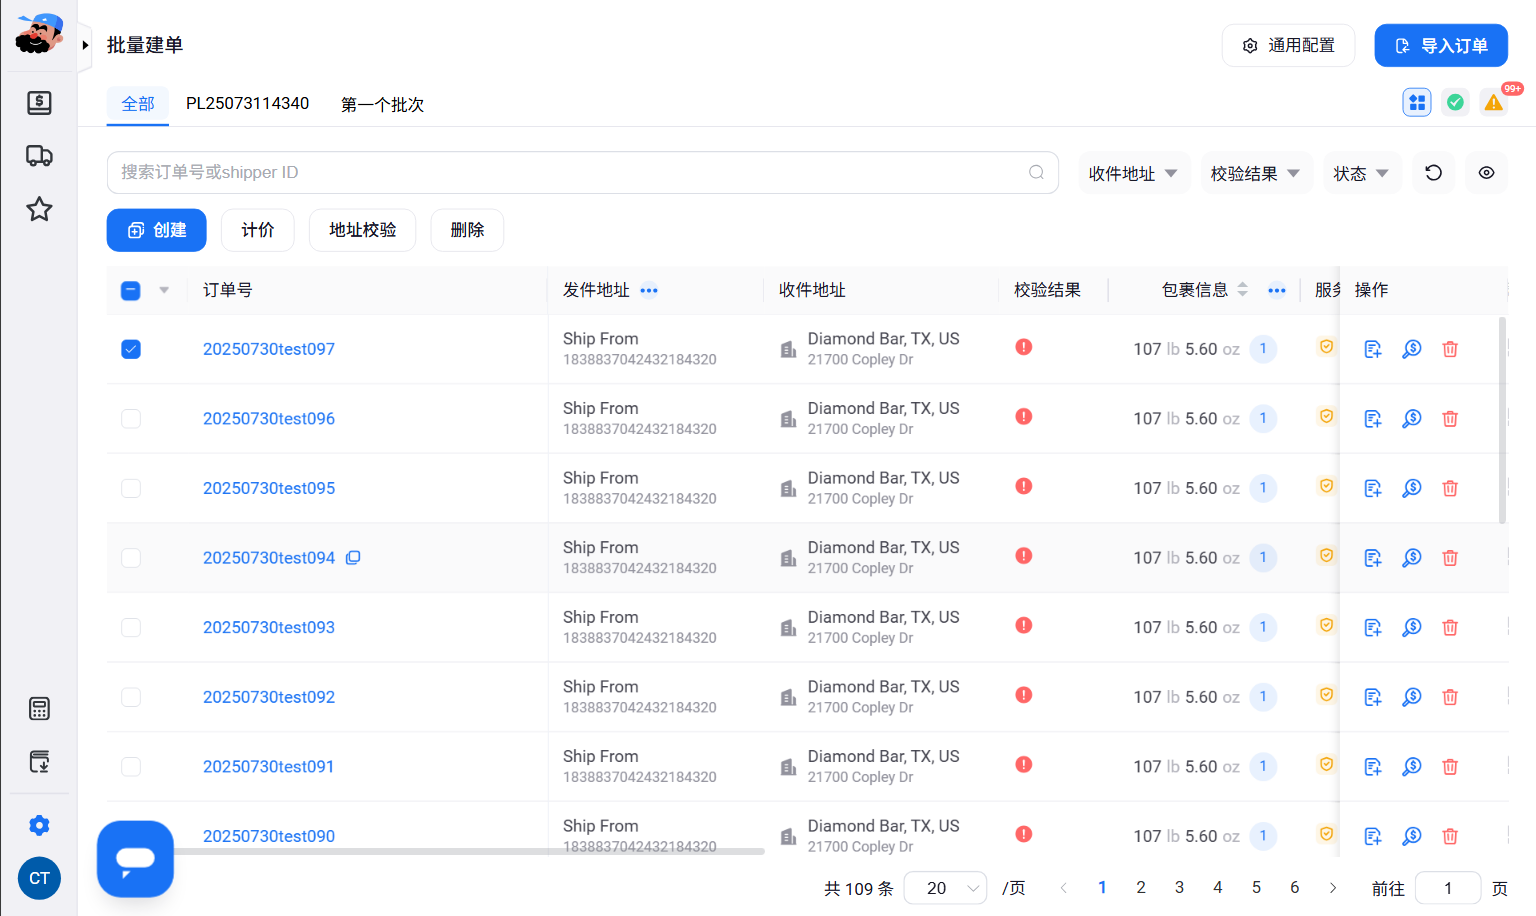Check order 20250730test093 checkbox
Screen dimensions: 1536x916
[x=131, y=627]
